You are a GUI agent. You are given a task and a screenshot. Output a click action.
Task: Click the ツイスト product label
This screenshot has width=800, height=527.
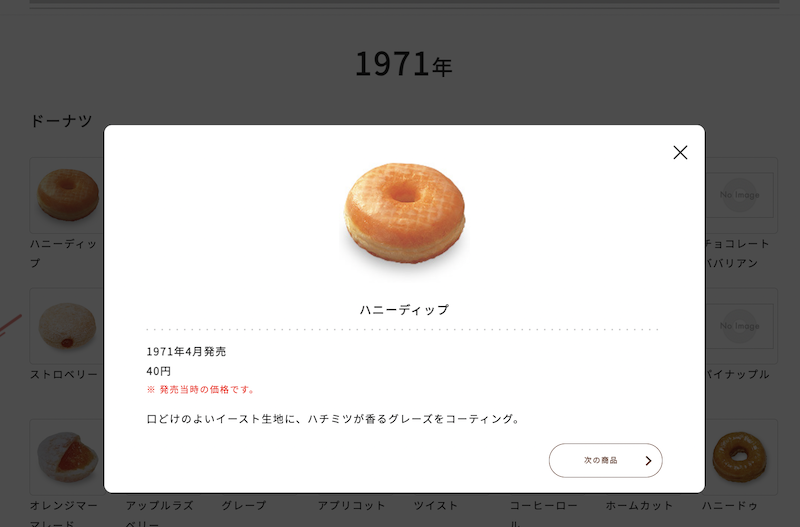tap(436, 506)
